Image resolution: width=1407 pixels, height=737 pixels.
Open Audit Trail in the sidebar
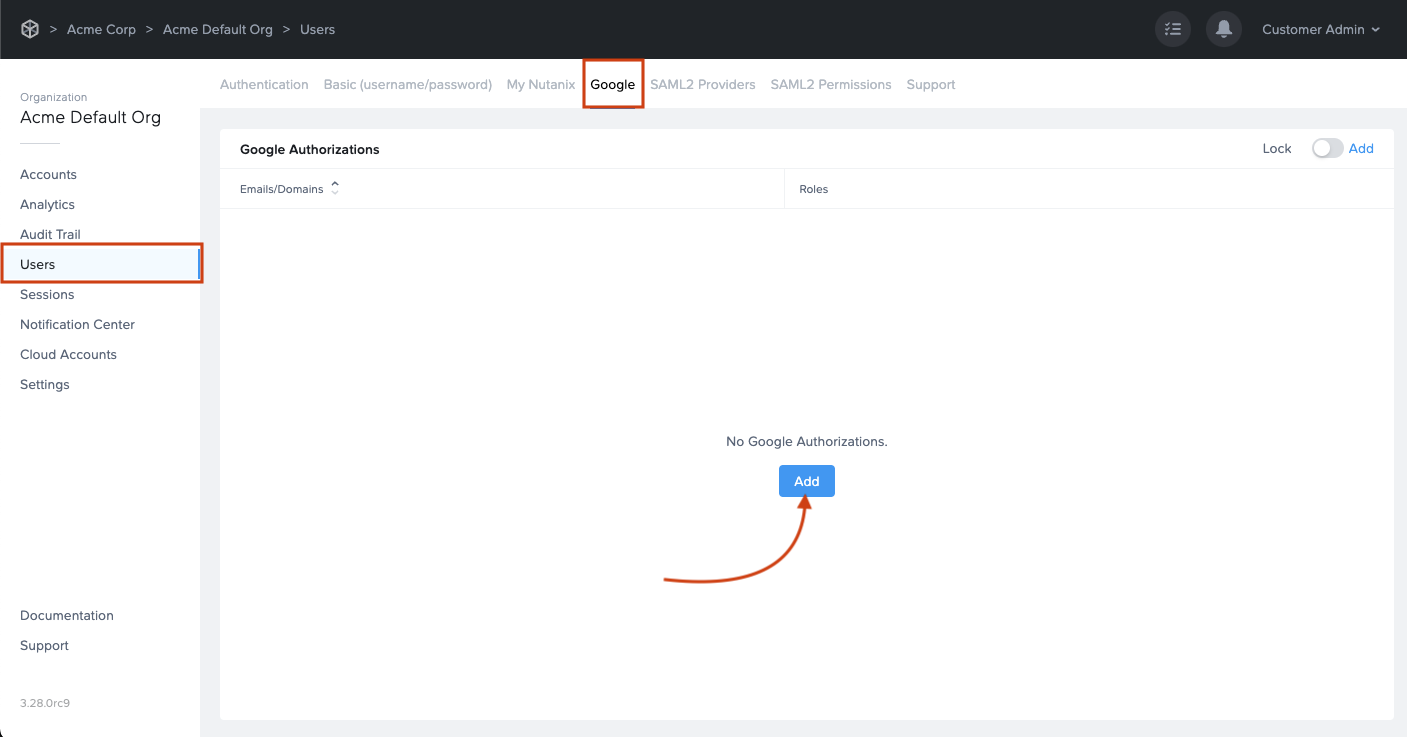point(50,234)
